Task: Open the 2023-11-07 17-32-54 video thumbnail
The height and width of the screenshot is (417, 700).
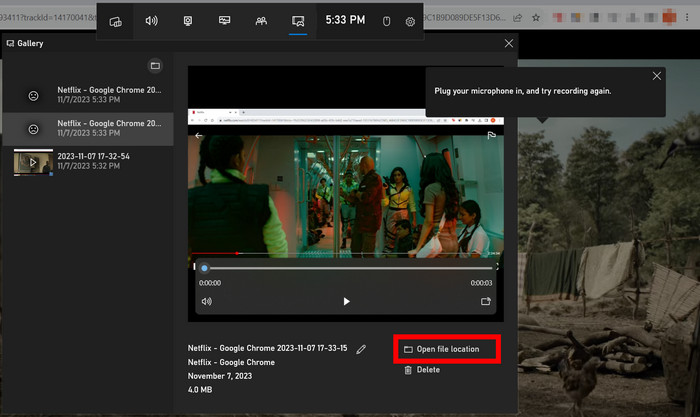Action: coord(33,162)
